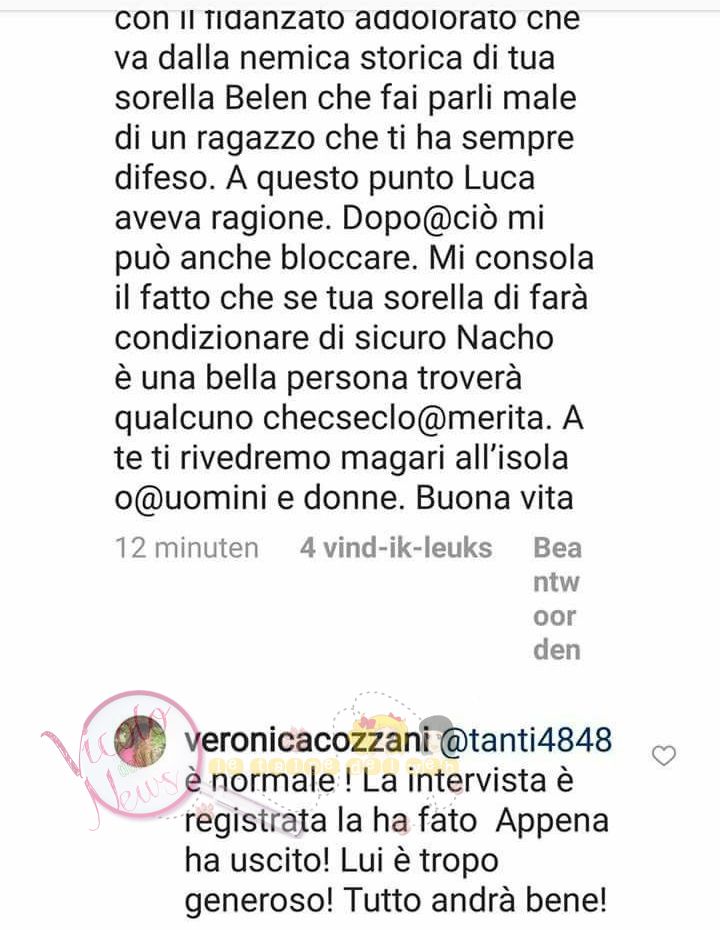Click the word Appena in the reply
720x930 pixels.
point(552,822)
